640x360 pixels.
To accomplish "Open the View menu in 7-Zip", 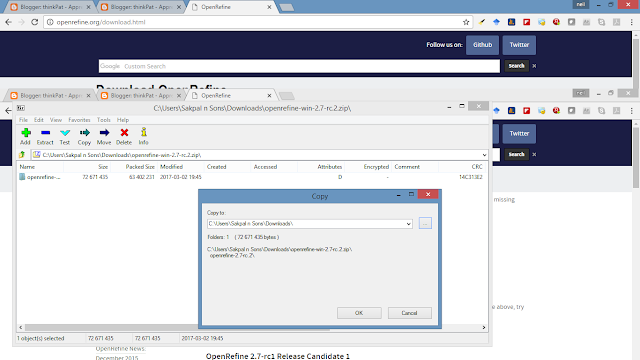I will [x=56, y=120].
